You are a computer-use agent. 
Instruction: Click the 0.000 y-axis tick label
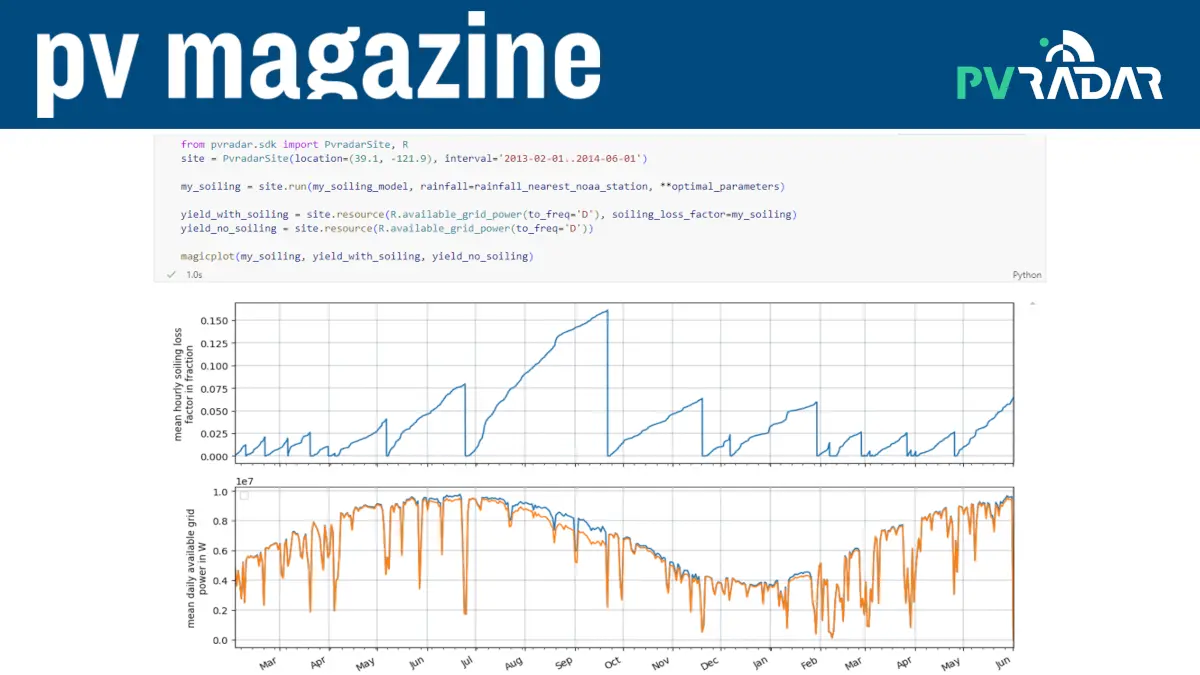pyautogui.click(x=215, y=457)
